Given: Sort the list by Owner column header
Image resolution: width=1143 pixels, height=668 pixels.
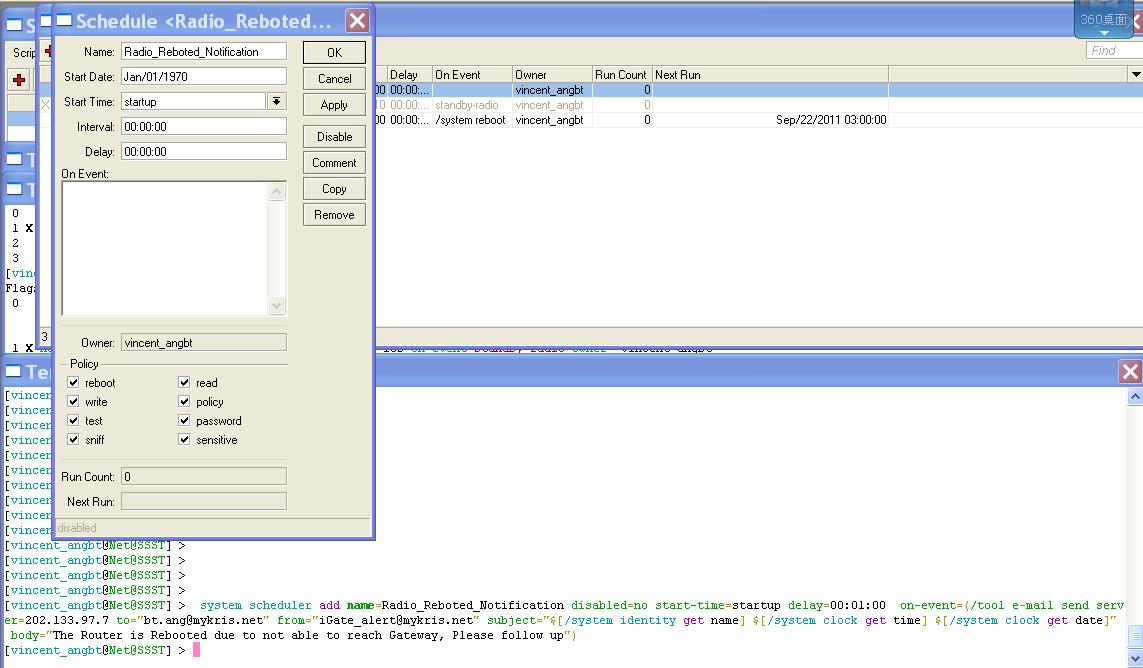Looking at the screenshot, I should [x=552, y=74].
